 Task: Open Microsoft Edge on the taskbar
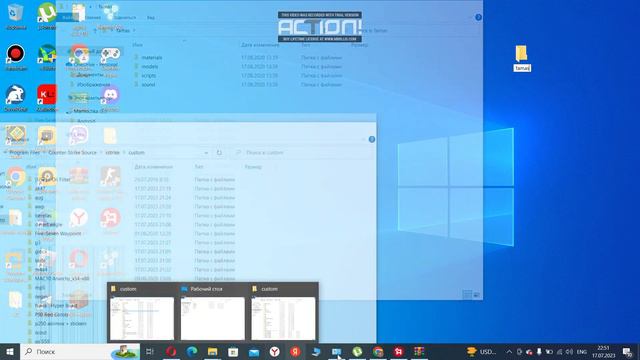point(192,351)
